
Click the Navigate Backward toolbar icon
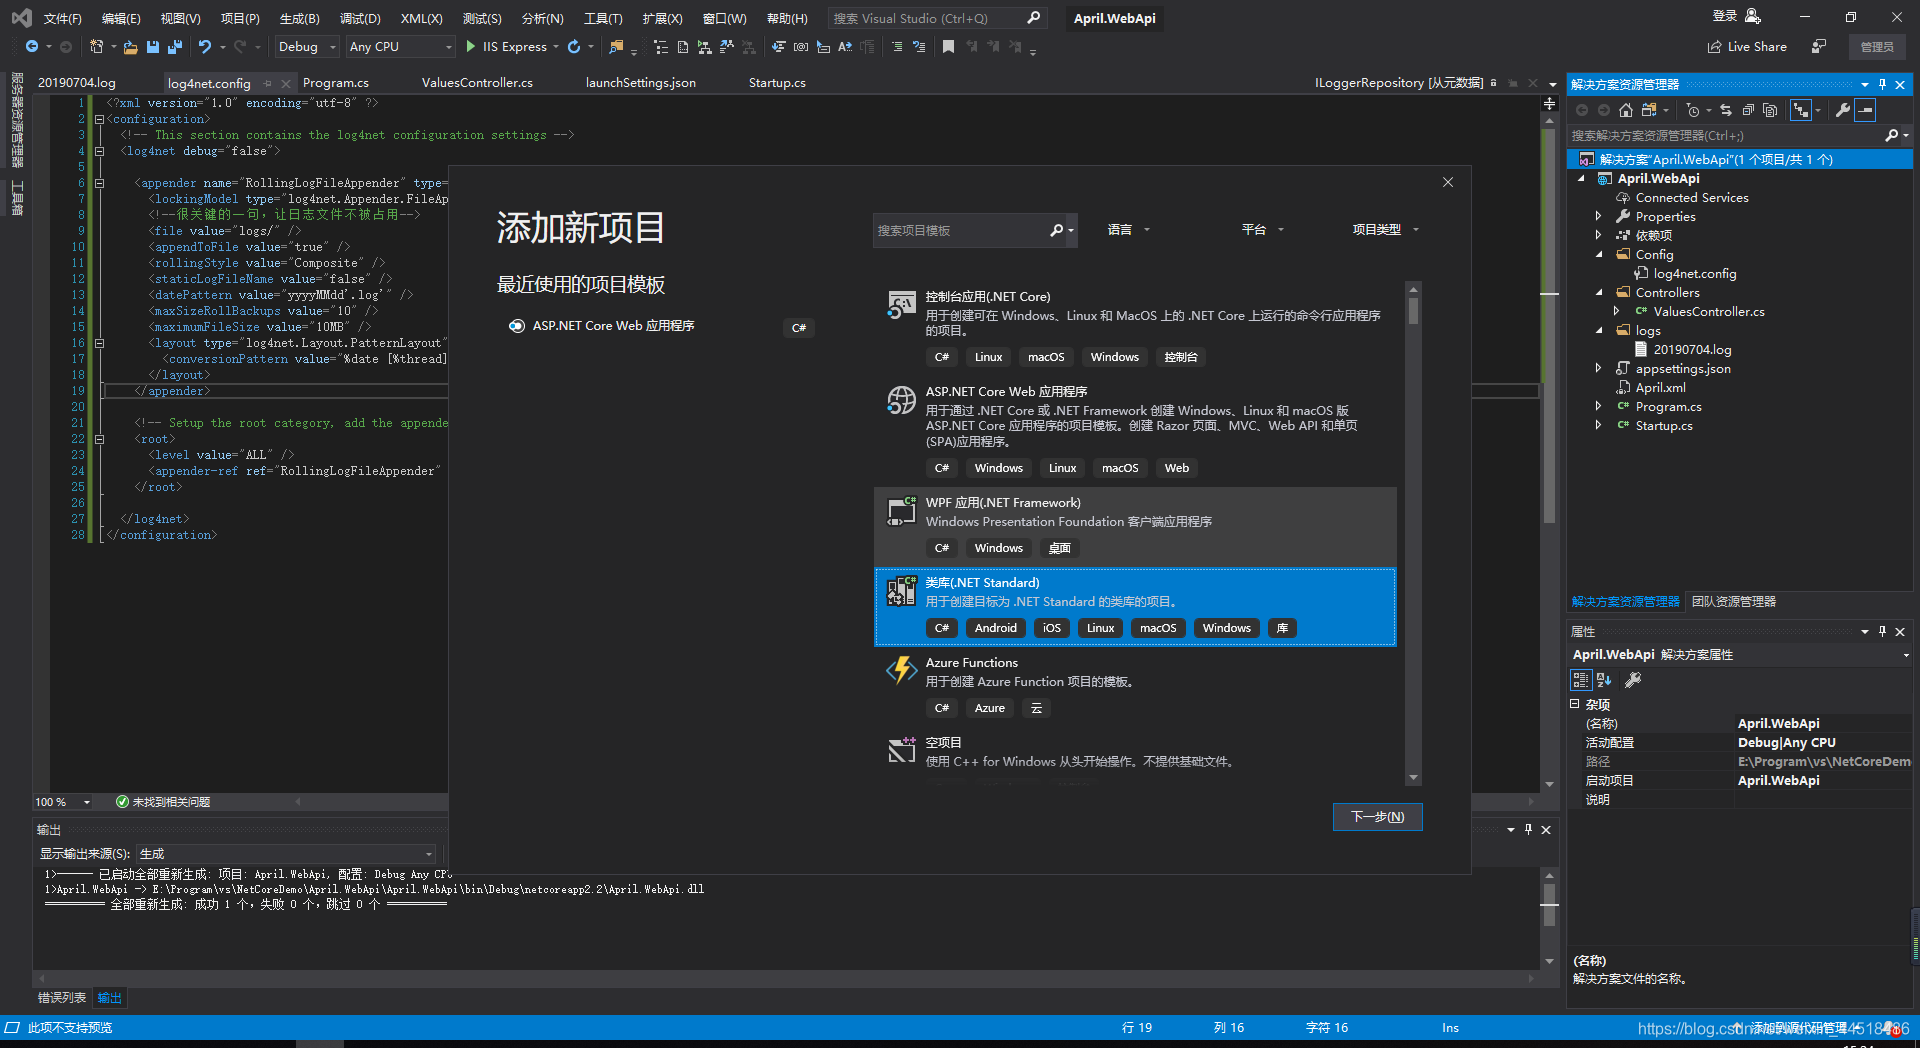coord(31,47)
